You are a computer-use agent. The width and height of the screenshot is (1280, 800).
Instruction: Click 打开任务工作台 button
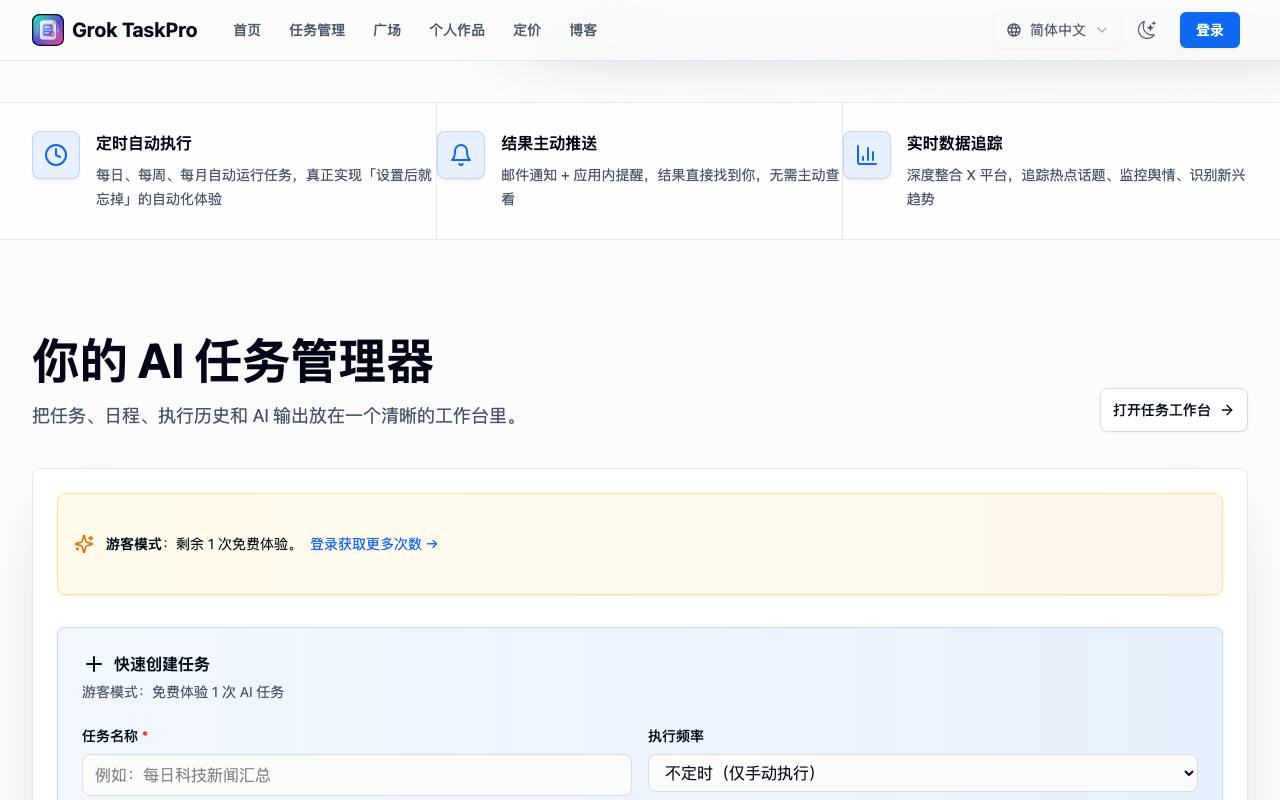coord(1174,410)
